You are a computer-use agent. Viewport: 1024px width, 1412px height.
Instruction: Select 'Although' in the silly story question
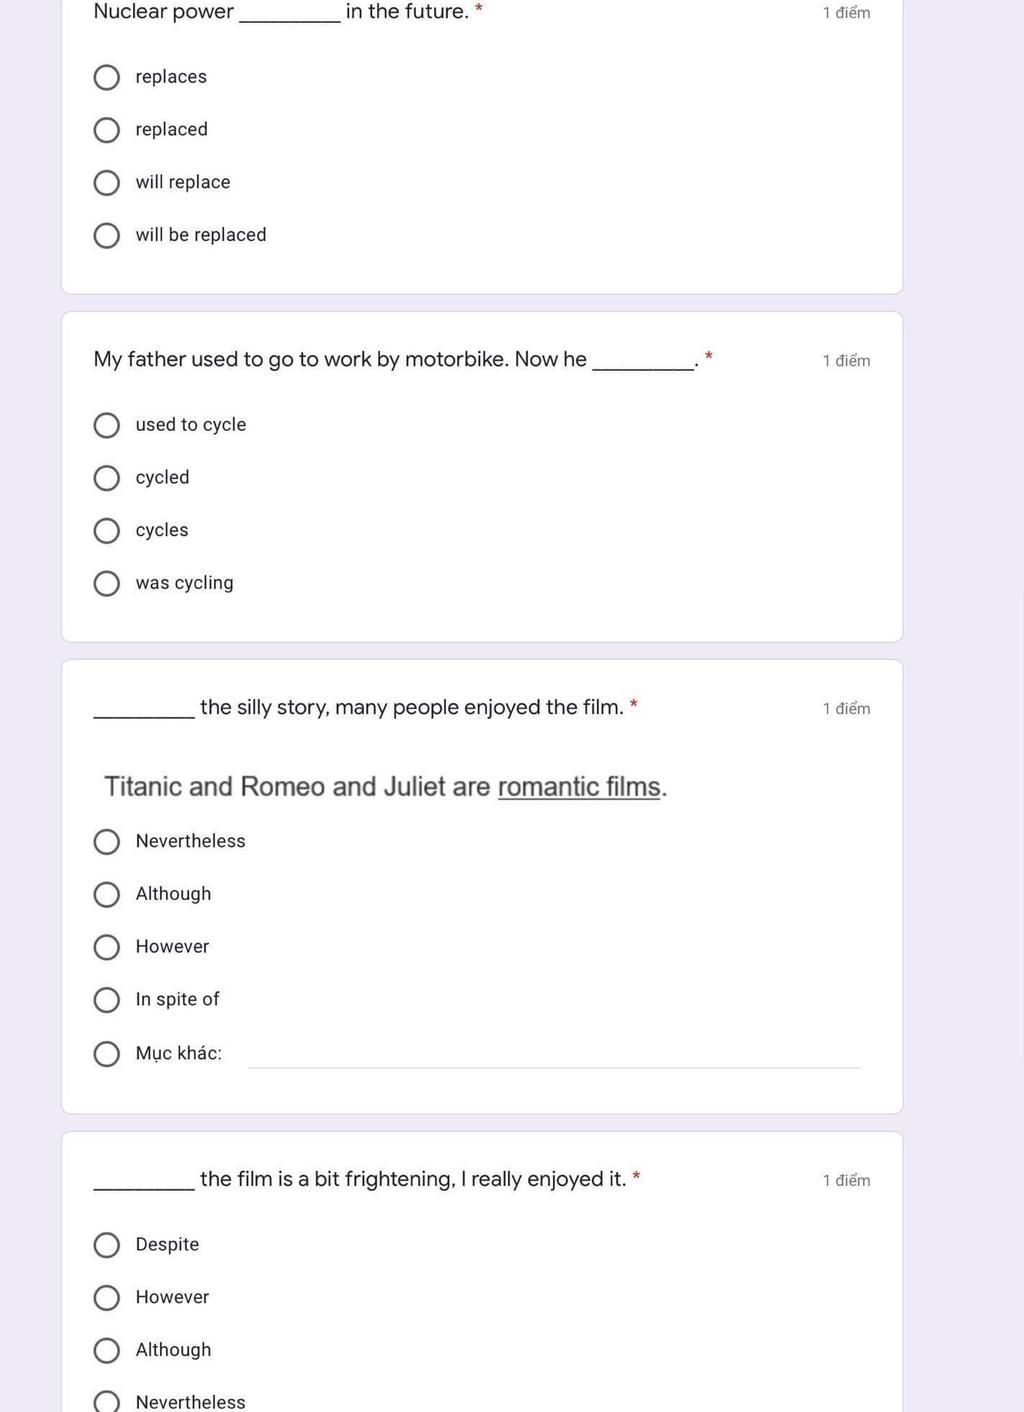coord(107,894)
